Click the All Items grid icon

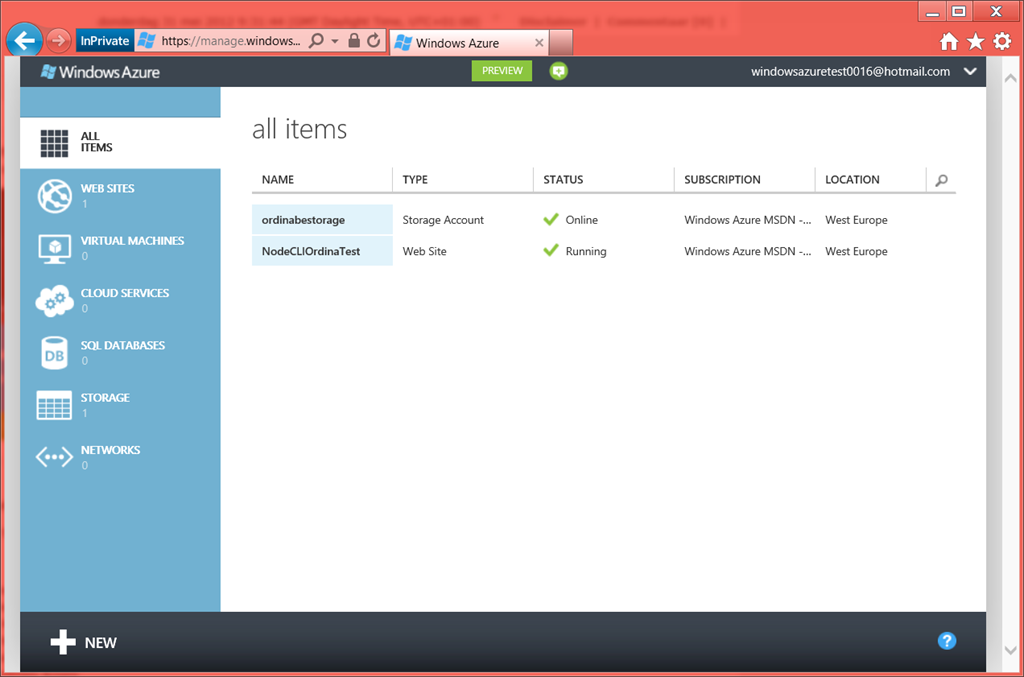click(x=54, y=143)
